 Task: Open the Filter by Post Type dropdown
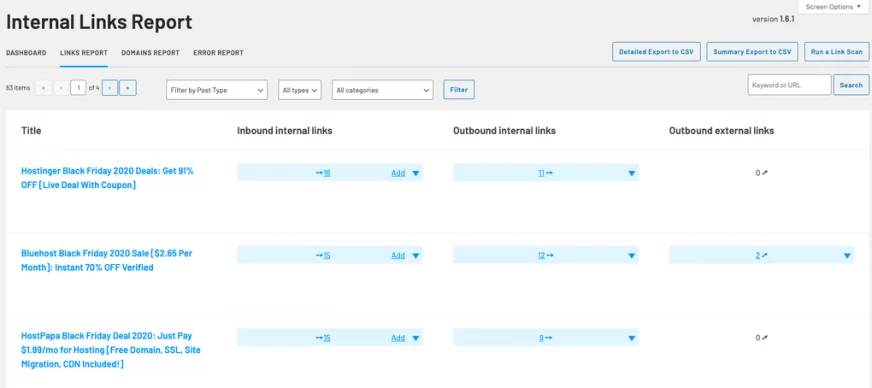(x=217, y=90)
